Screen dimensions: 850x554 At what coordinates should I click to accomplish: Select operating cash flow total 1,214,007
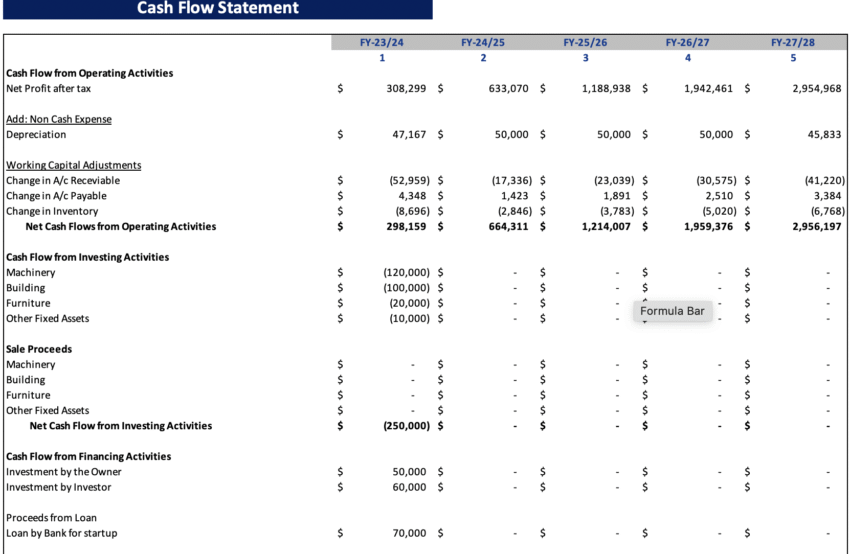[606, 227]
